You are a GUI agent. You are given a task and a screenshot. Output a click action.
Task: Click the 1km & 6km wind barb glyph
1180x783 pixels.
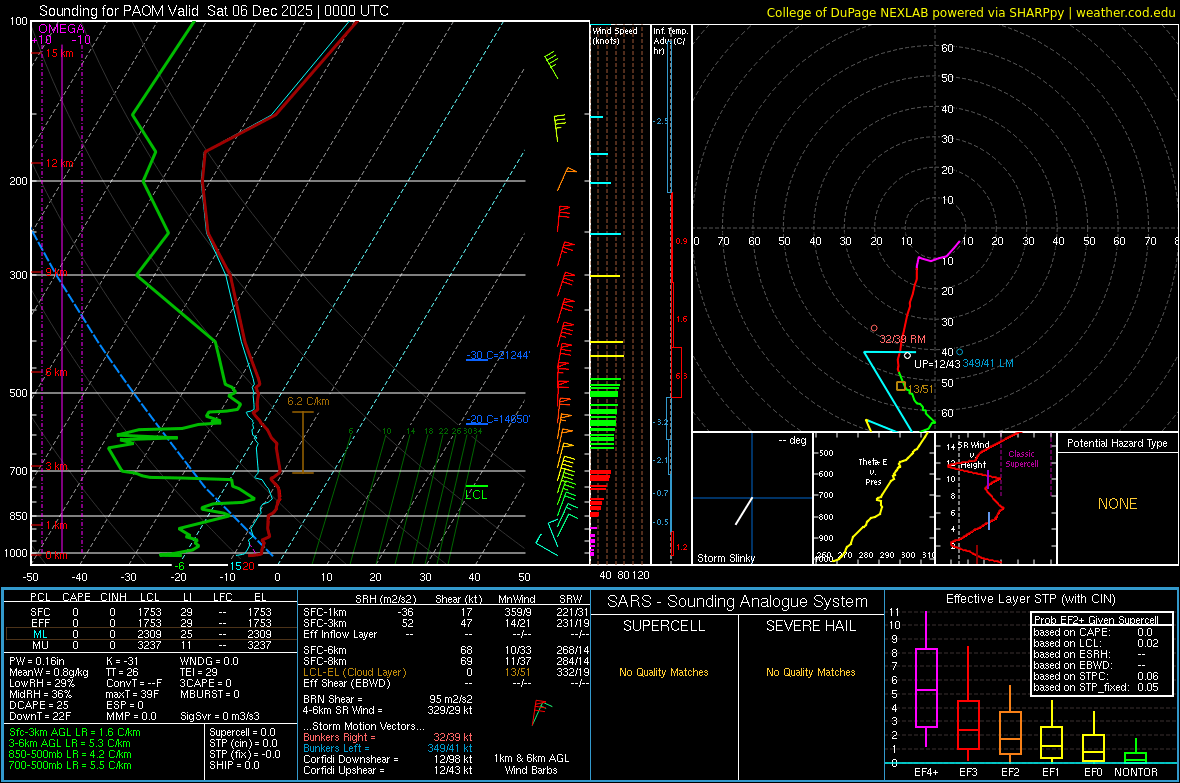tap(540, 711)
